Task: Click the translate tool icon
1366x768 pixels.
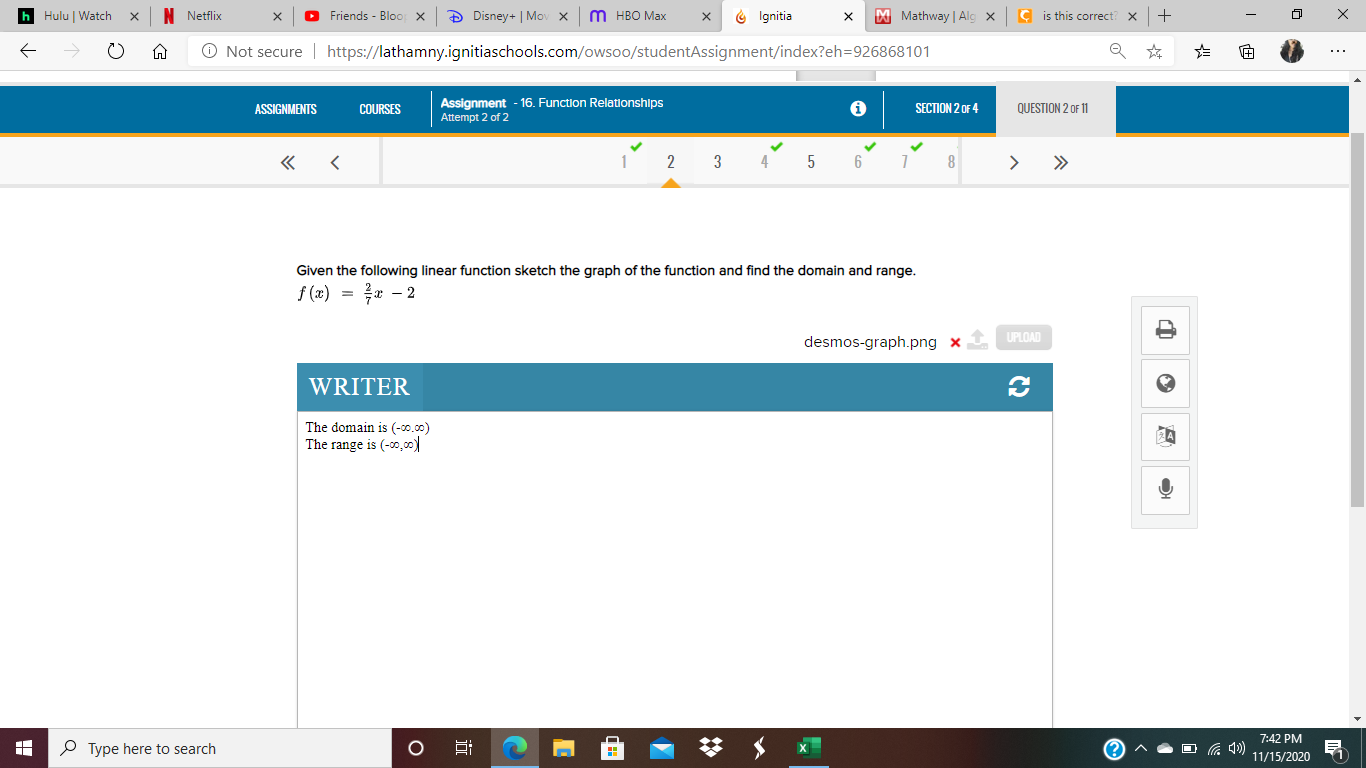Action: click(x=1165, y=437)
